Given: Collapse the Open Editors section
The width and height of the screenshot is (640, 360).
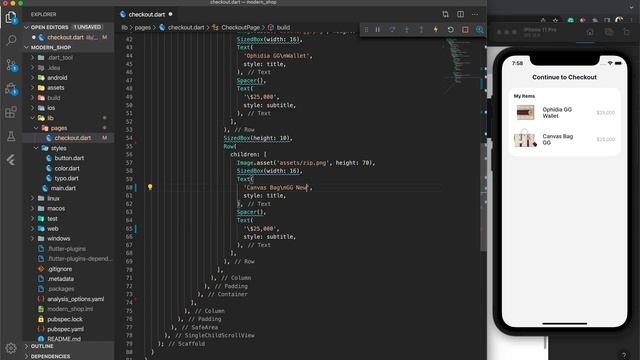Looking at the screenshot, I should [68, 27].
